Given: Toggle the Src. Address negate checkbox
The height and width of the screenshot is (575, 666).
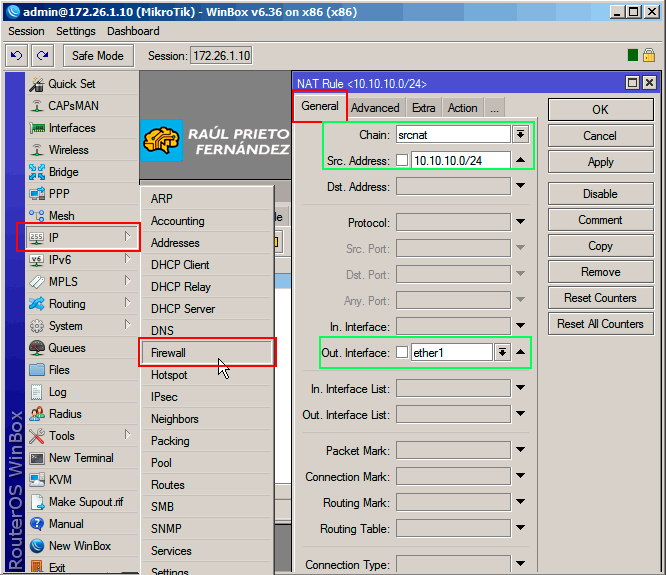Looking at the screenshot, I should pos(402,160).
